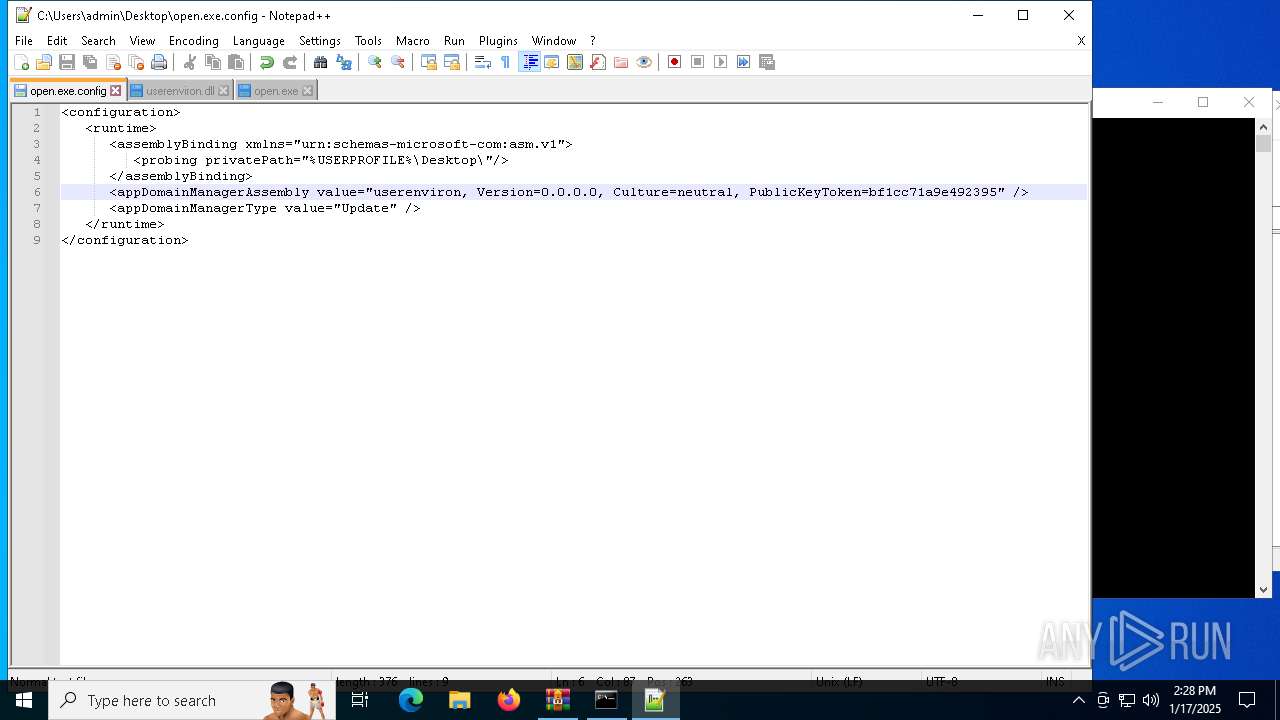The height and width of the screenshot is (720, 1280).
Task: Click the Redo arrow icon
Action: pos(290,62)
